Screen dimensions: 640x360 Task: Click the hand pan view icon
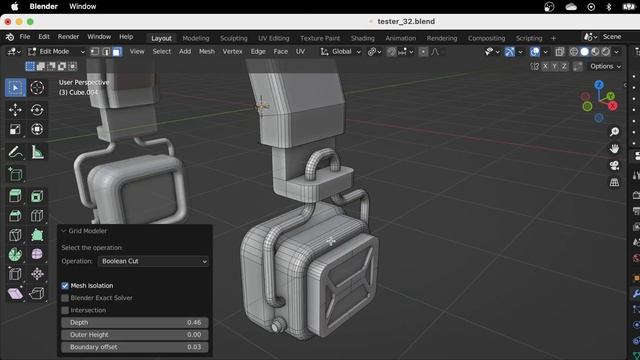tap(614, 149)
